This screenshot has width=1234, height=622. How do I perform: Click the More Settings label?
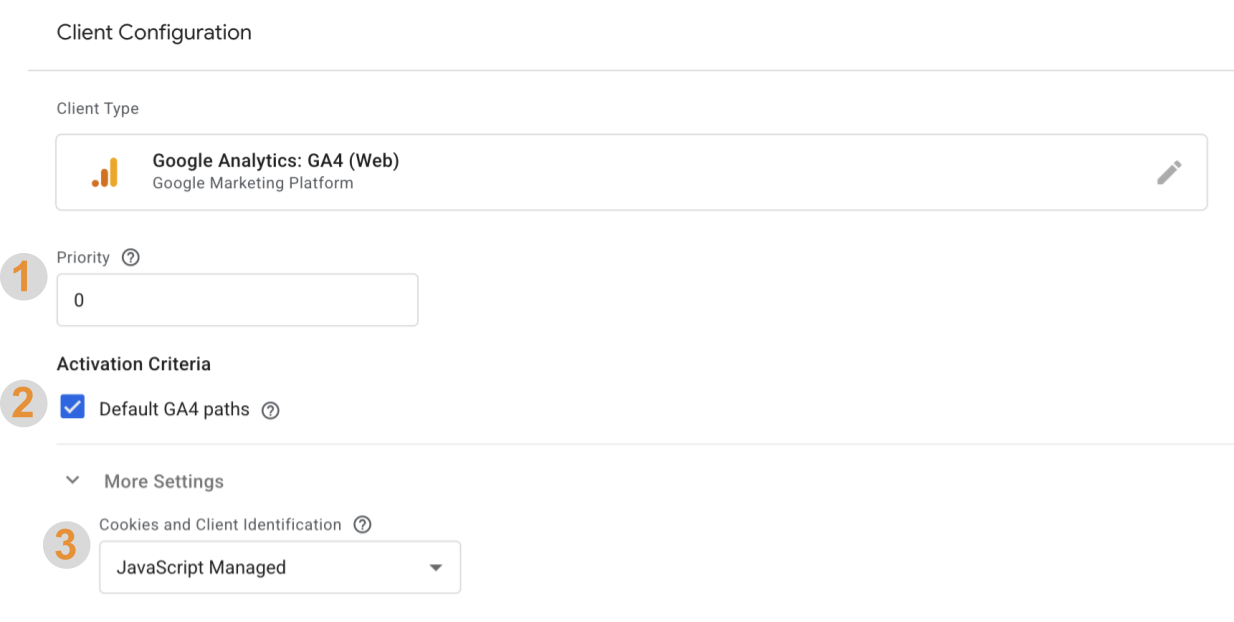(x=163, y=480)
